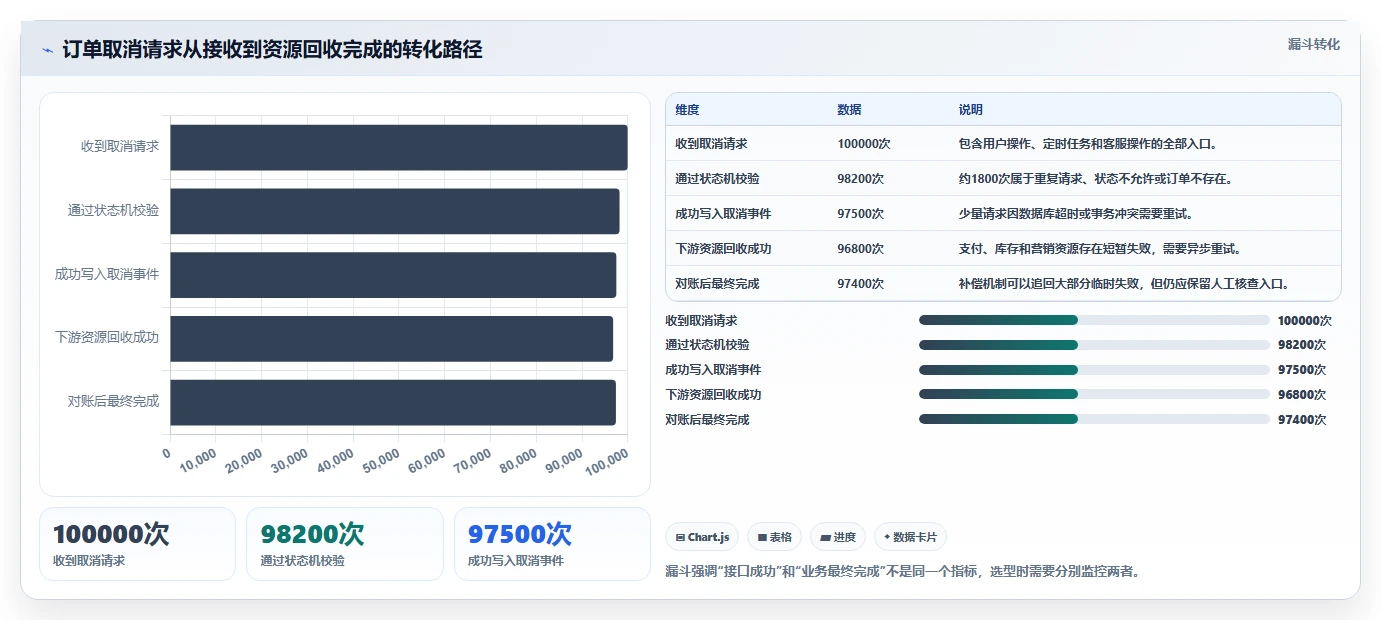Image resolution: width=1381 pixels, height=620 pixels.
Task: Click the description about 补偿机制可以追回大部分临时失败
Action: [x=1124, y=284]
